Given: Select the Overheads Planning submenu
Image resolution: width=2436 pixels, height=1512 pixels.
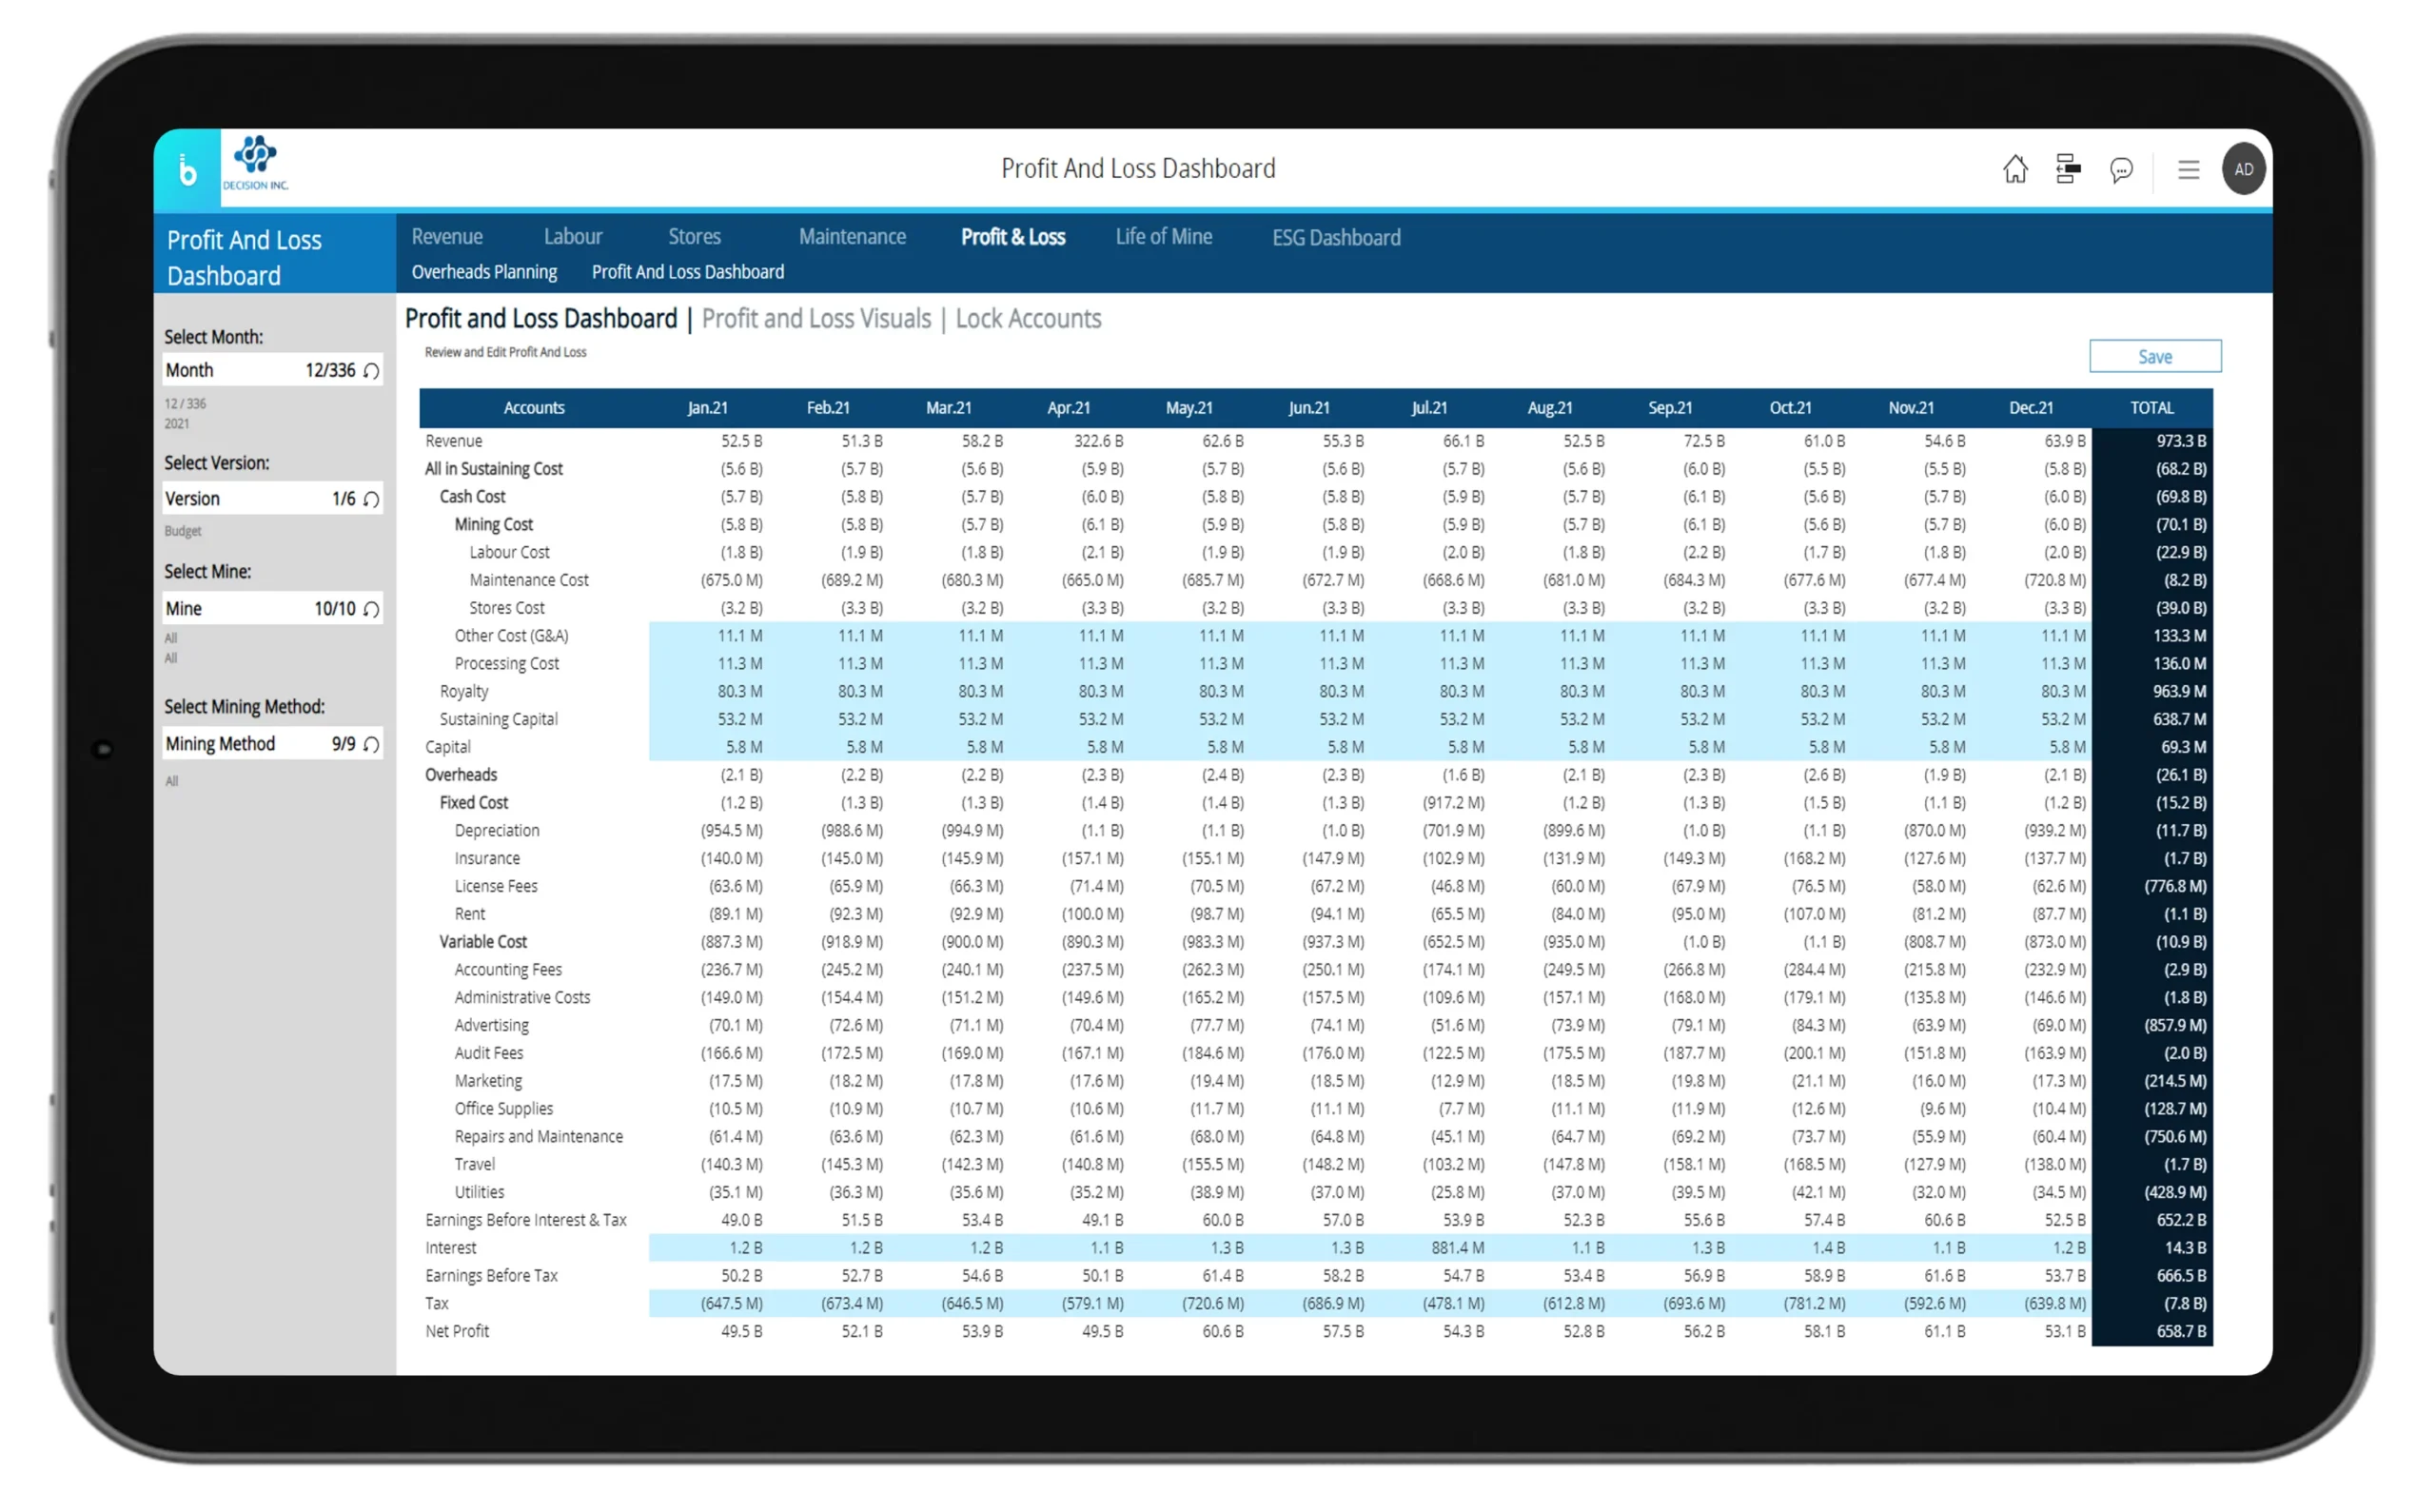Looking at the screenshot, I should (x=484, y=272).
